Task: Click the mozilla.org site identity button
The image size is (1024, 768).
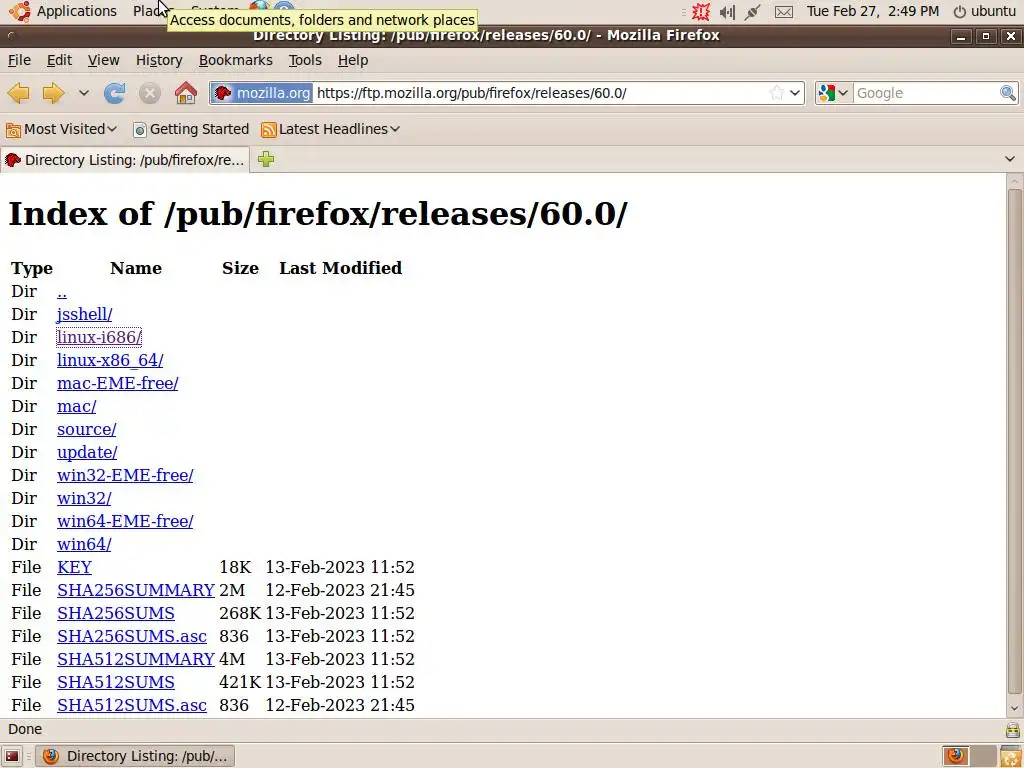Action: click(x=262, y=93)
